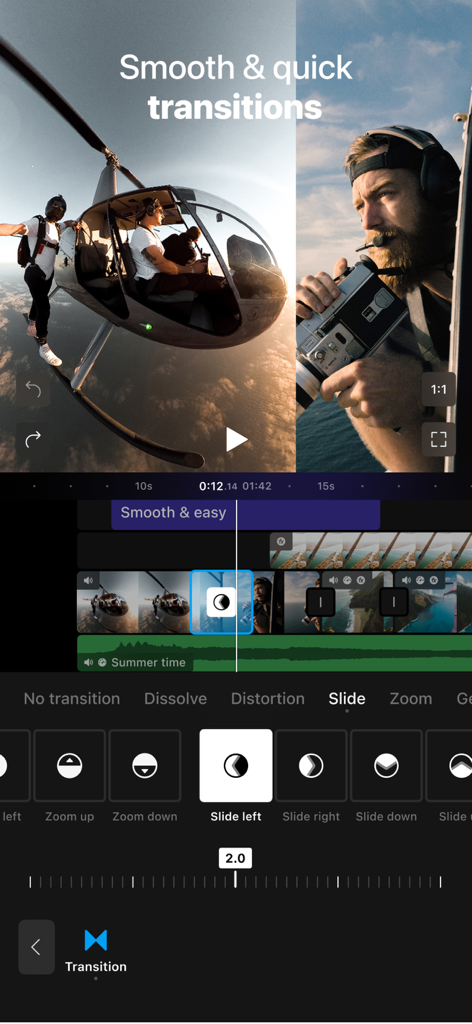Tap the 01:42 total duration text

(x=257, y=486)
